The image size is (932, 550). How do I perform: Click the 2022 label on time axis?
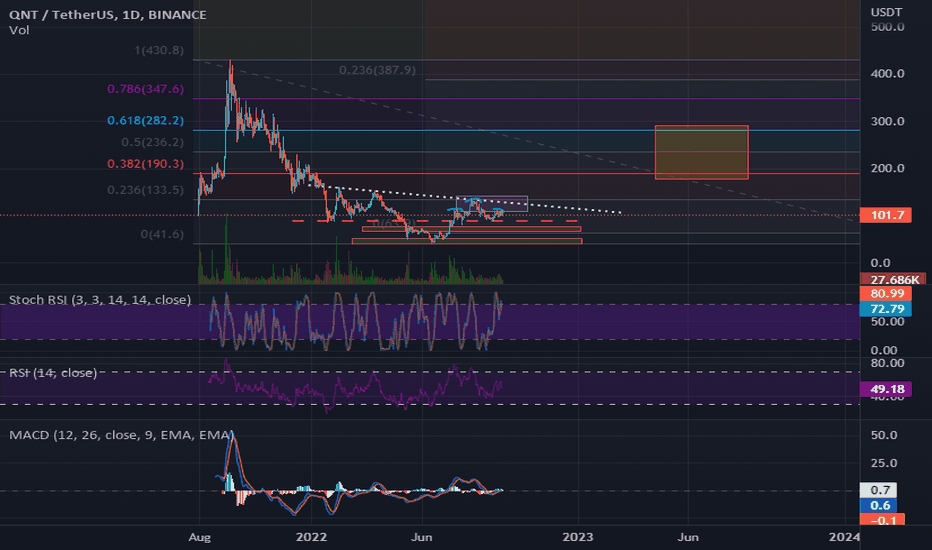pyautogui.click(x=311, y=537)
